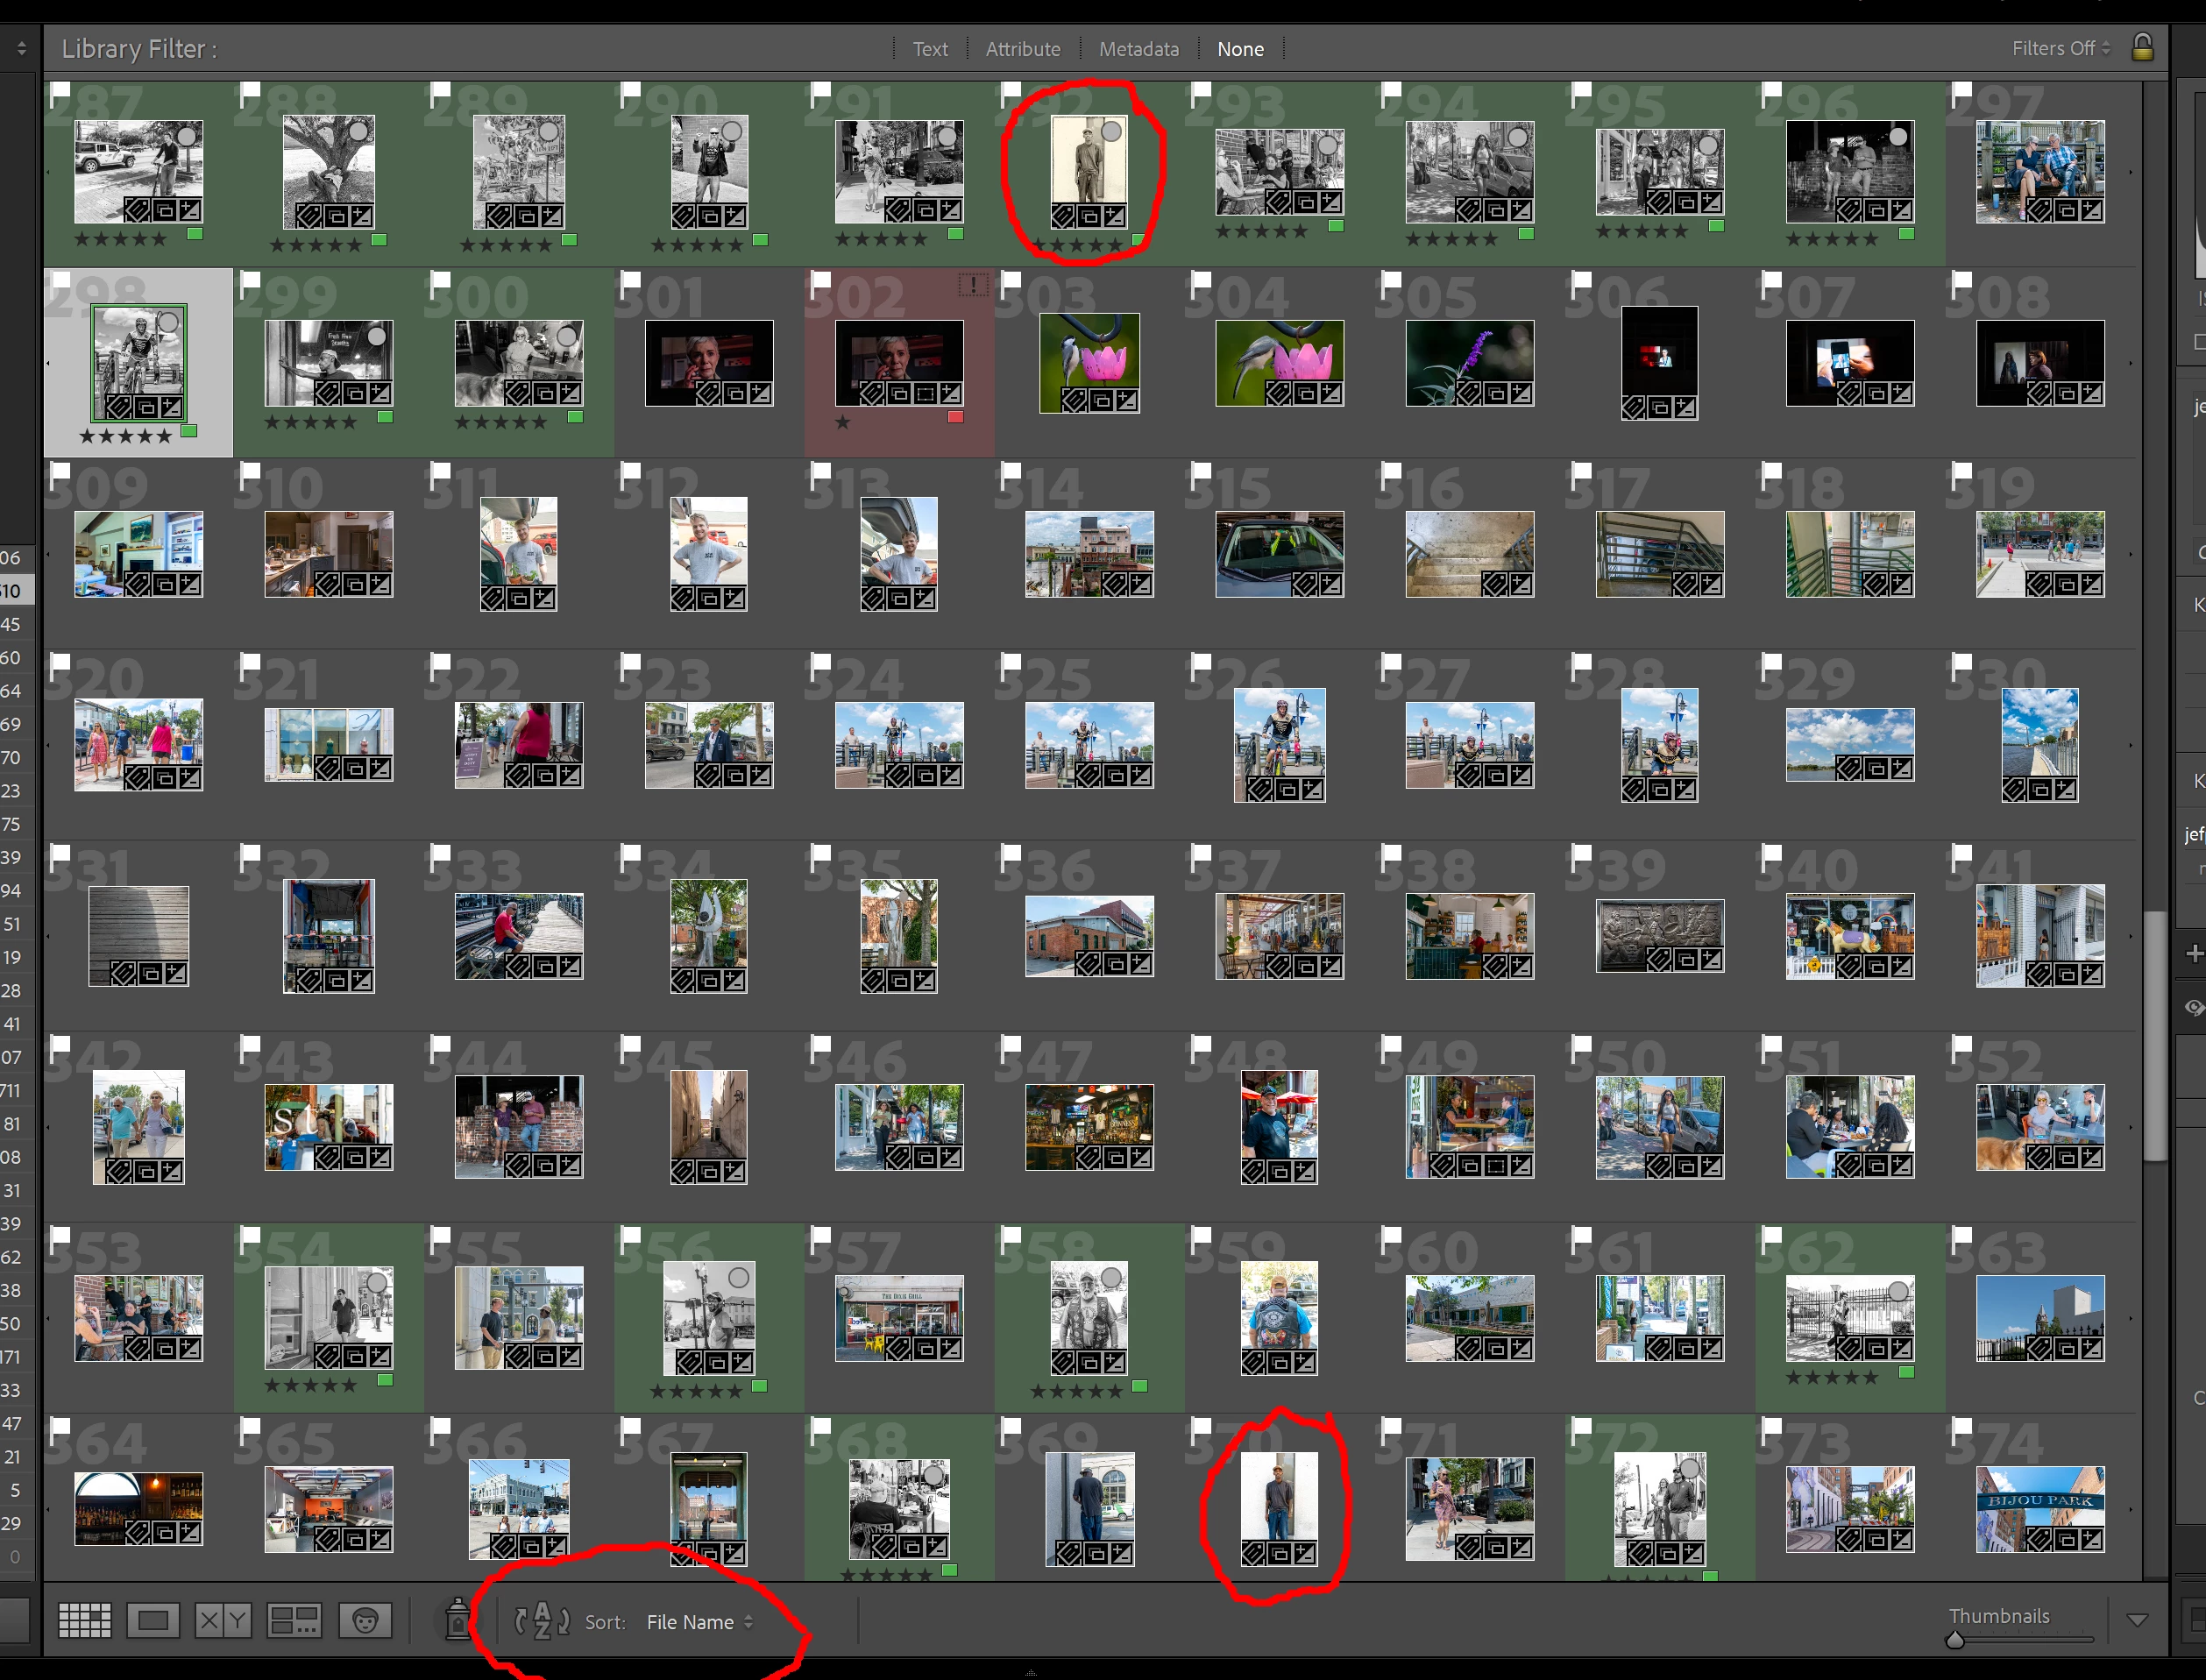Select the Attribute filter tab
This screenshot has height=1680, width=2206.
(1022, 49)
